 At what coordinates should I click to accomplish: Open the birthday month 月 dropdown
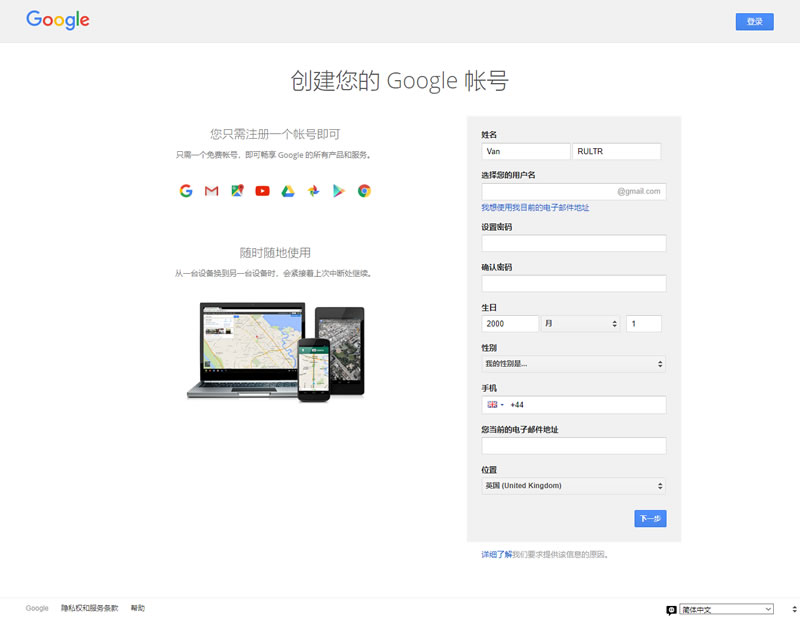(x=581, y=324)
